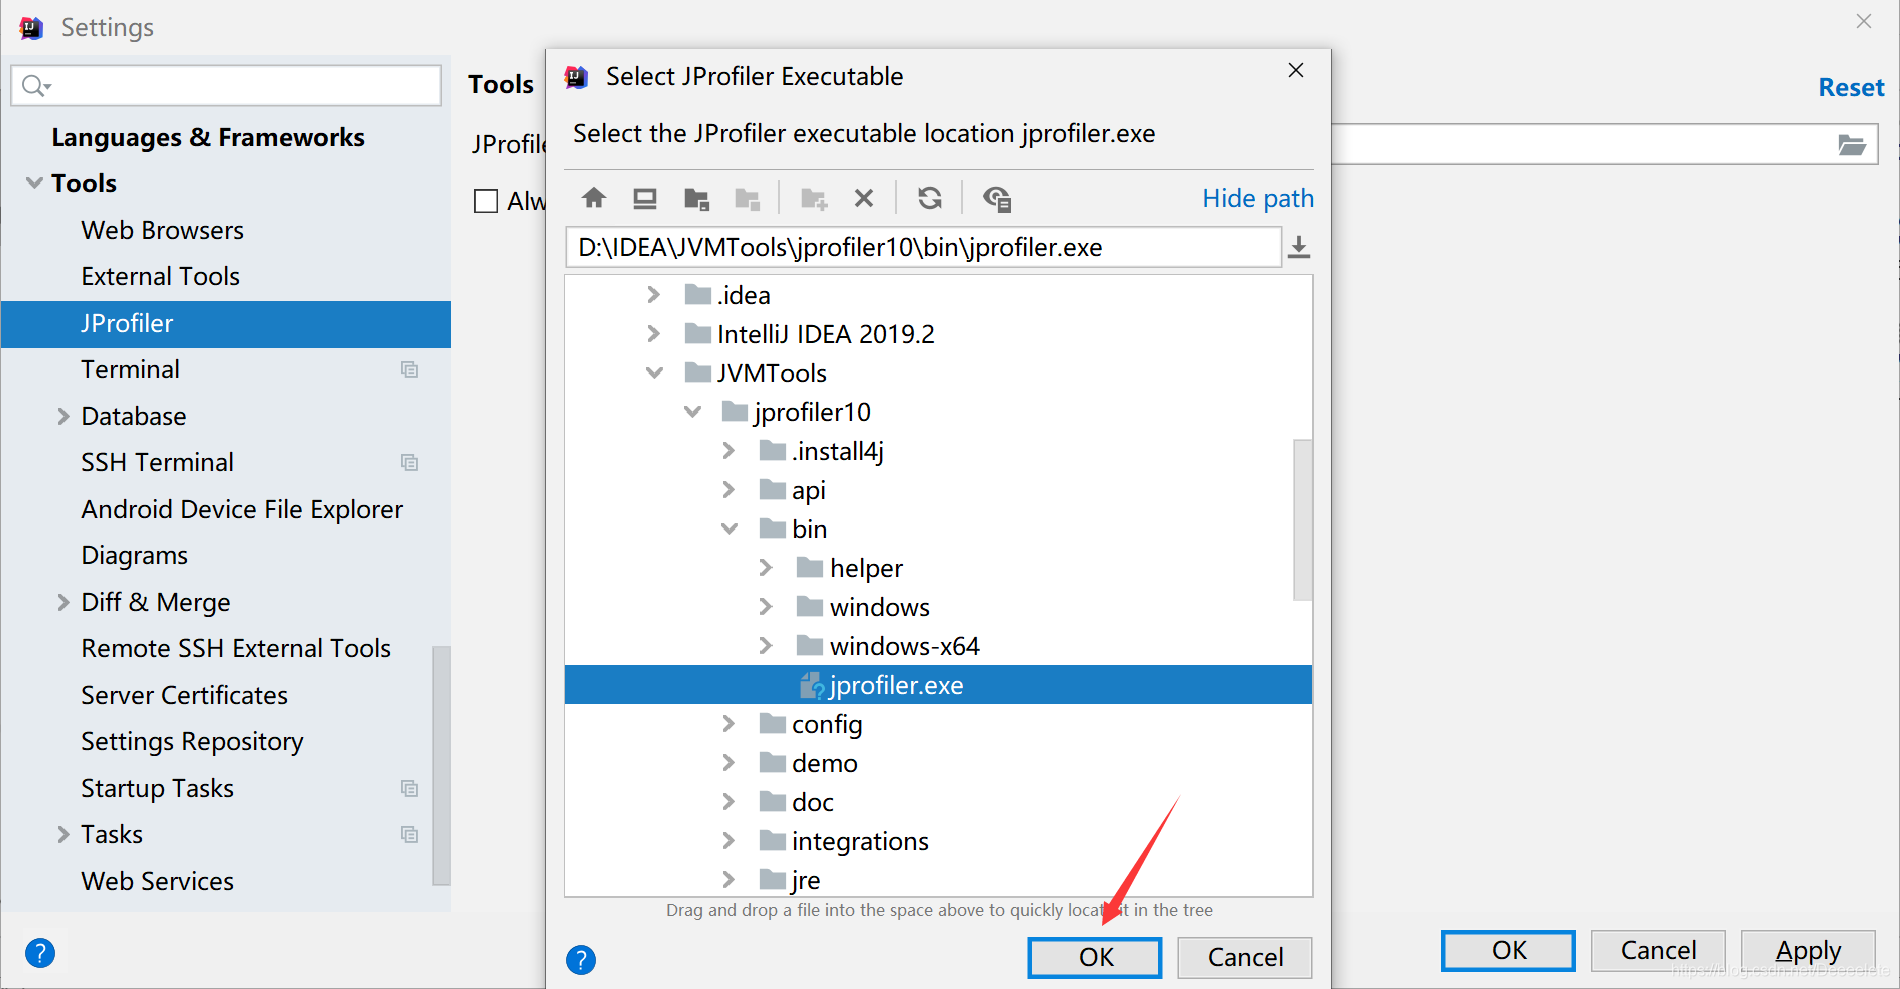Click copy icon beside Tasks
The width and height of the screenshot is (1900, 989).
coord(409,834)
